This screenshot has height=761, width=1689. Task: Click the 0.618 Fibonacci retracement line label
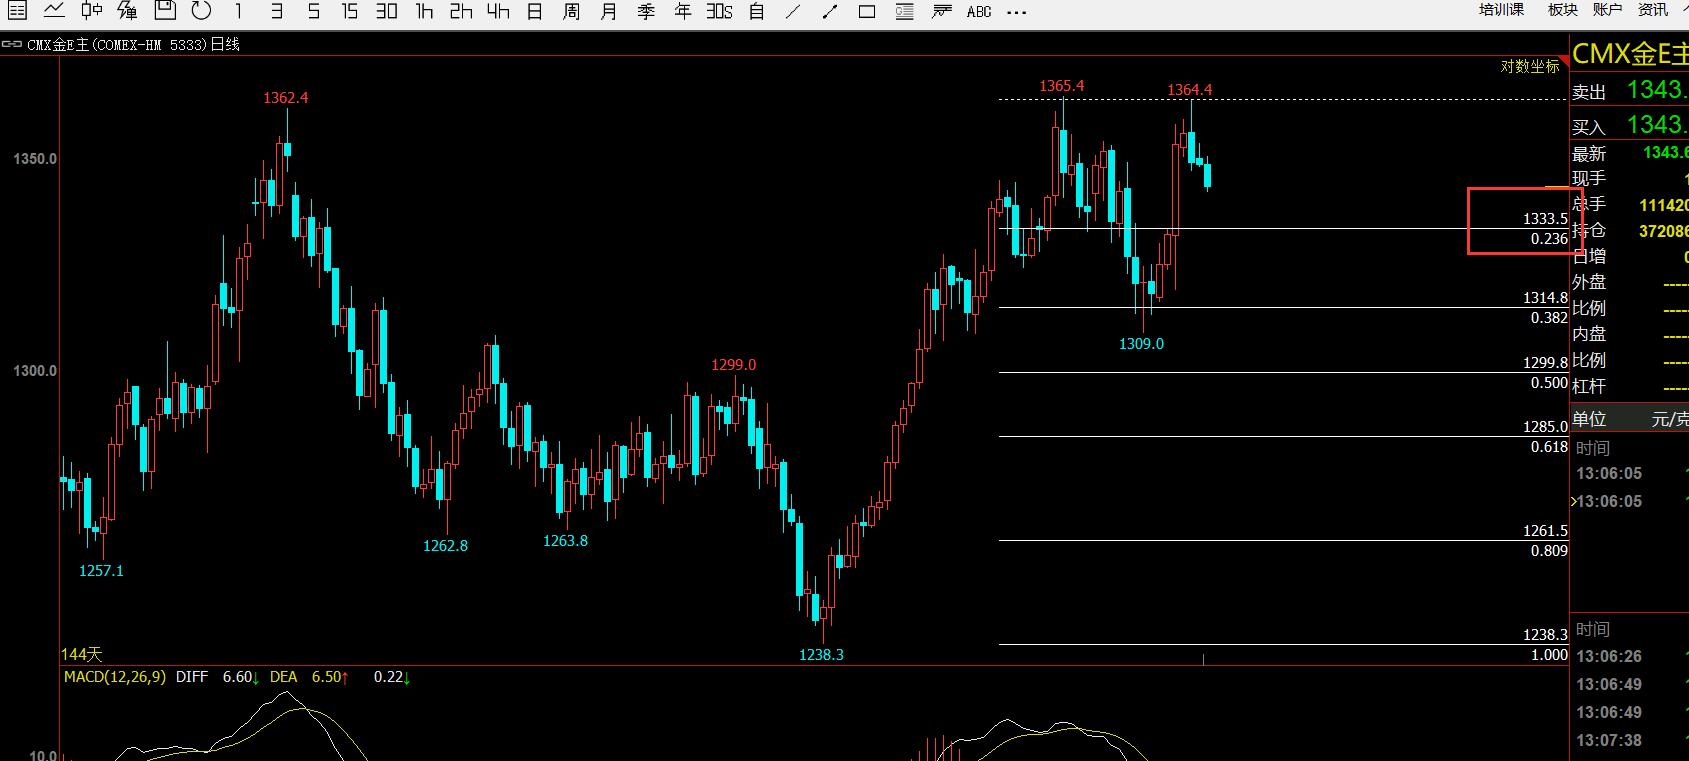pos(1549,447)
